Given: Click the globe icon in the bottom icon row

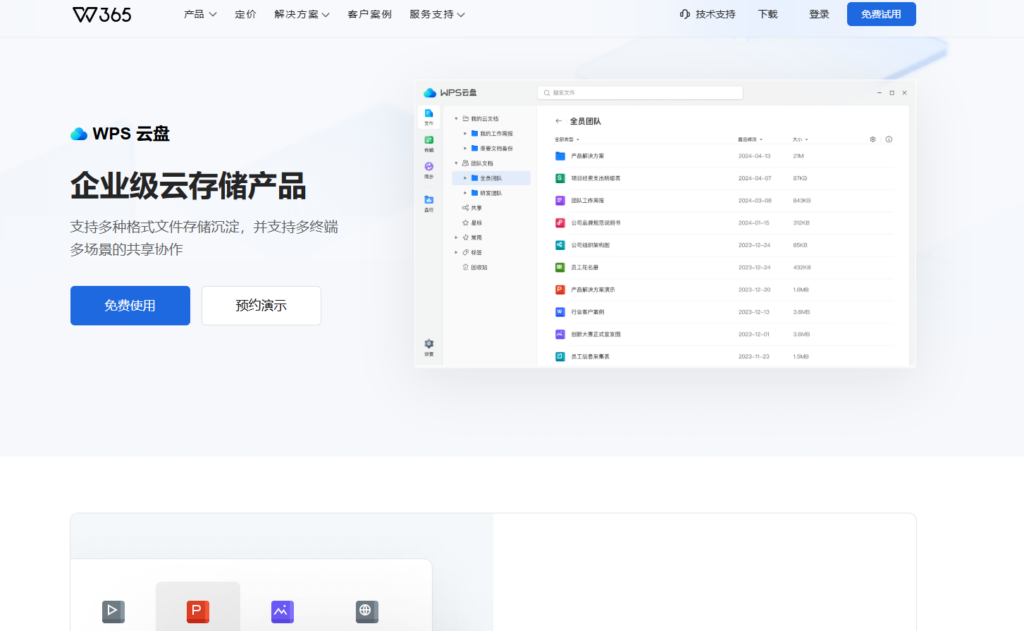Looking at the screenshot, I should coord(366,611).
